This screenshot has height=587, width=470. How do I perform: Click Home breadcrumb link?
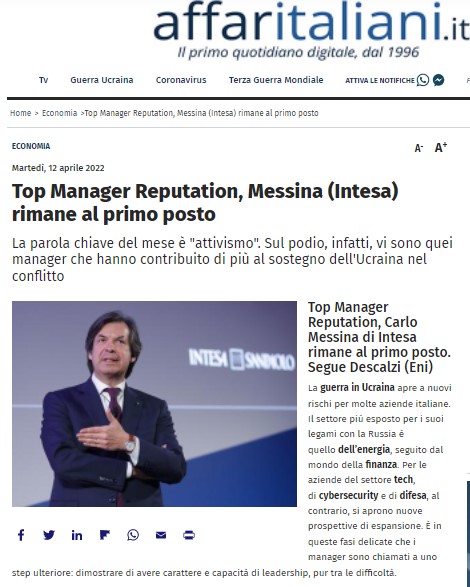coord(21,113)
